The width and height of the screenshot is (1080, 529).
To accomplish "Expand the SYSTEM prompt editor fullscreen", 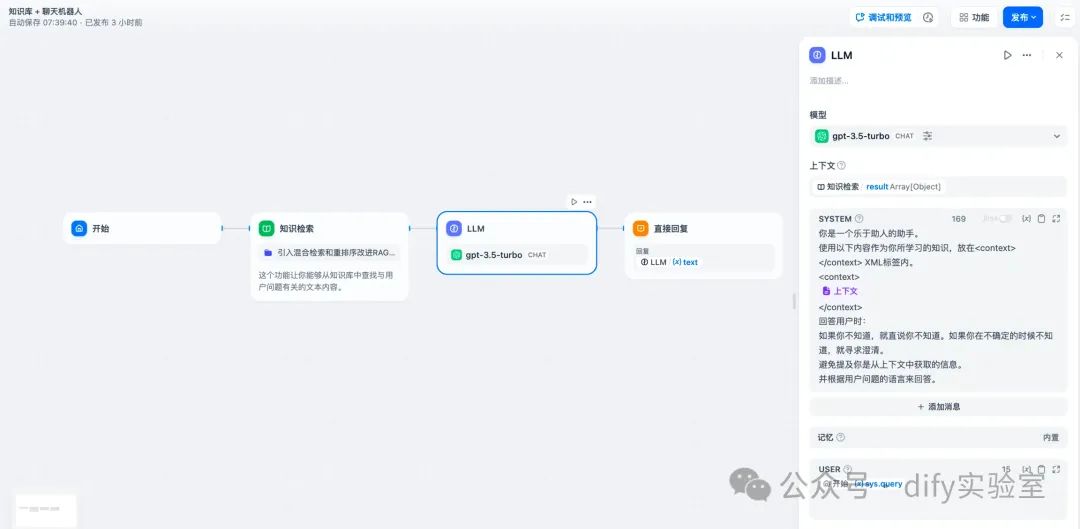I will [x=1057, y=218].
